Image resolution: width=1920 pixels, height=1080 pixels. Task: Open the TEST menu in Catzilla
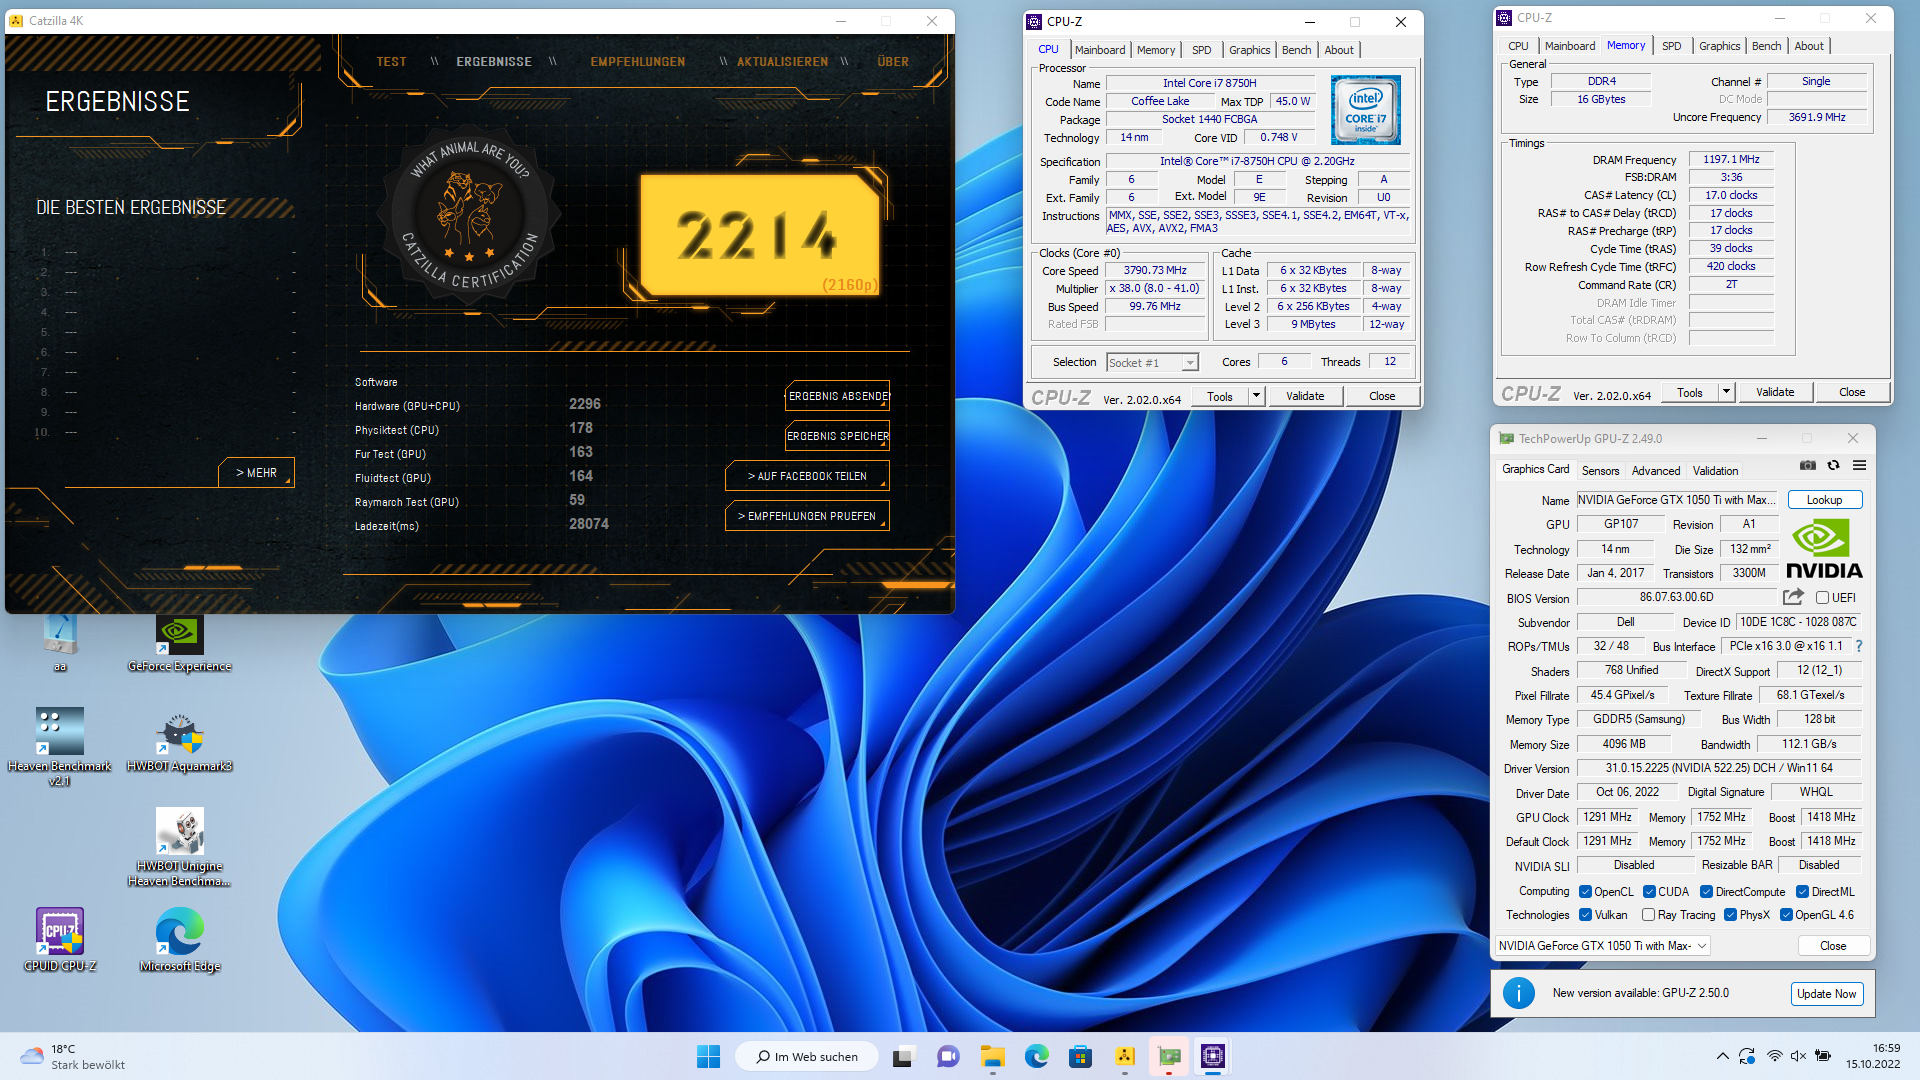click(x=391, y=62)
